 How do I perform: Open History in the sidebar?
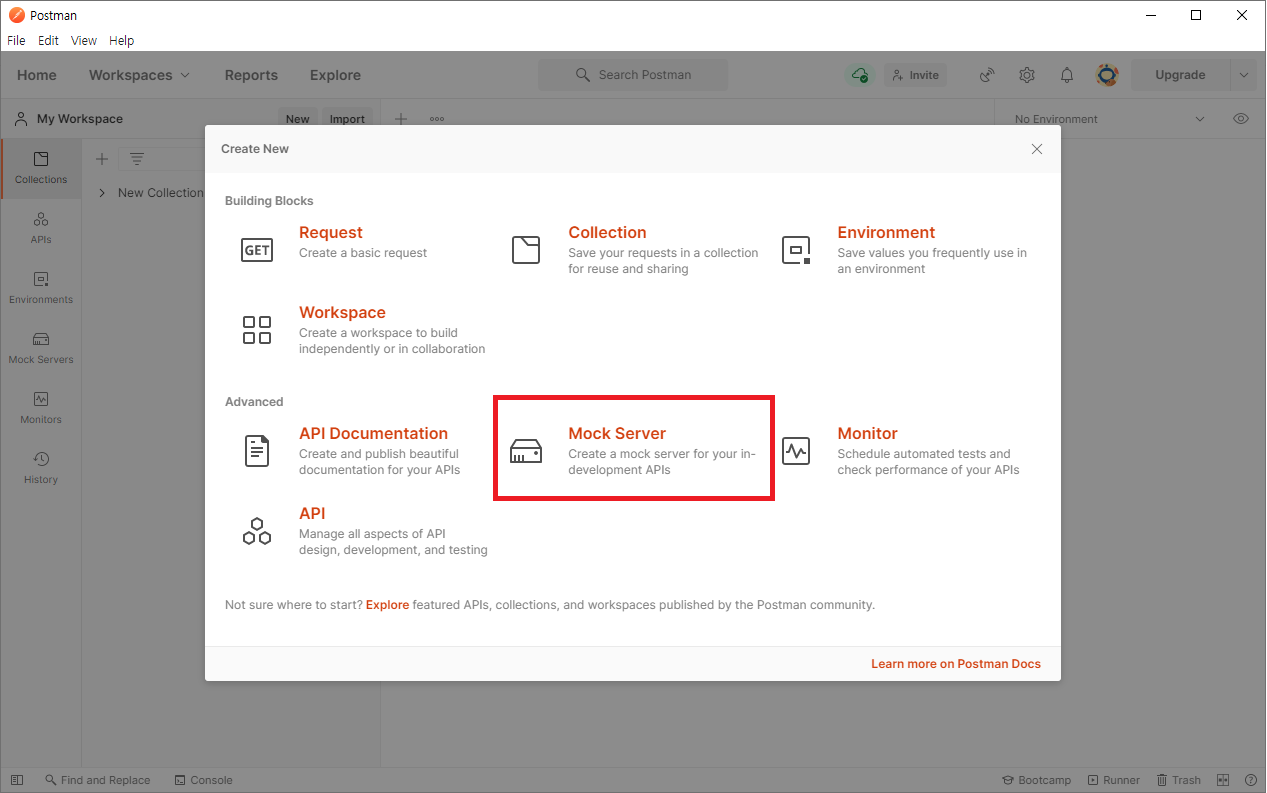[41, 468]
